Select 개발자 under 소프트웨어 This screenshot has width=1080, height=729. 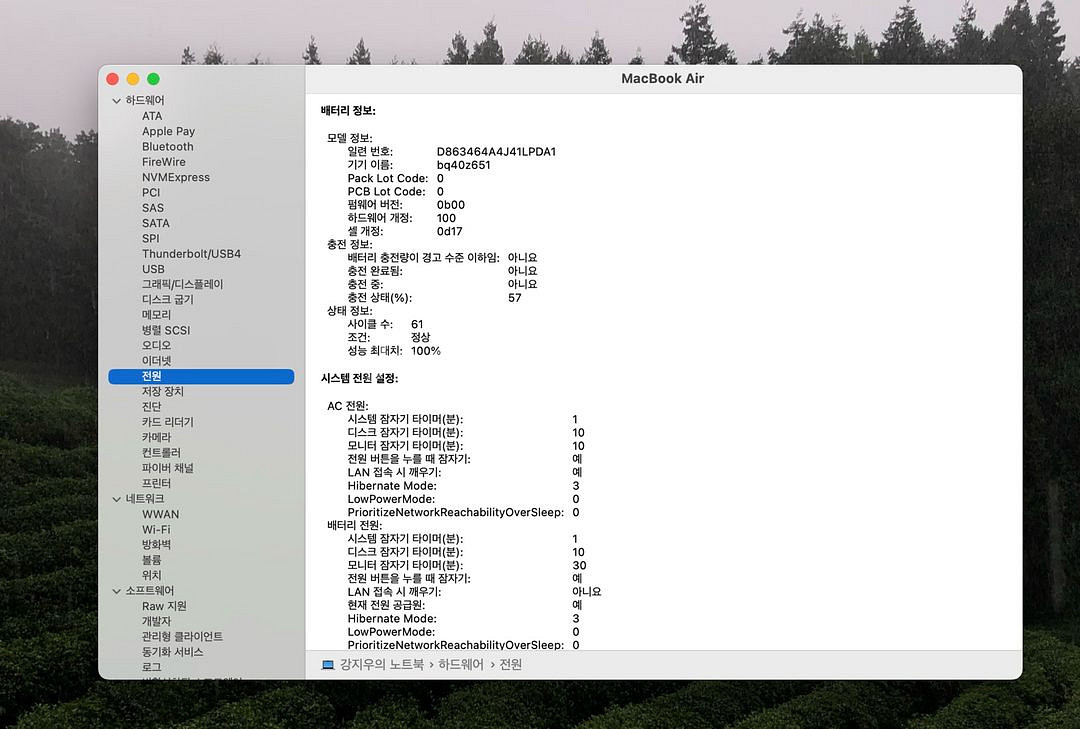(x=156, y=622)
